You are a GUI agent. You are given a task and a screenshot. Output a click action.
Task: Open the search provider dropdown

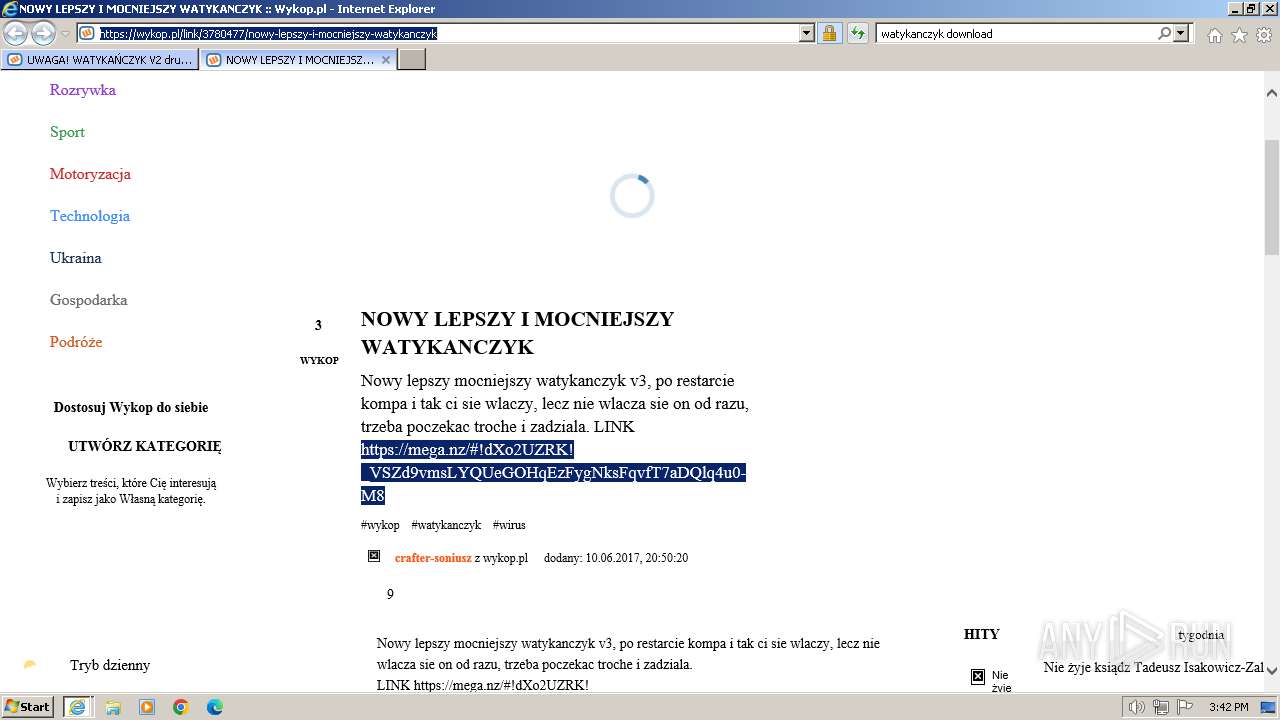pyautogui.click(x=1181, y=33)
